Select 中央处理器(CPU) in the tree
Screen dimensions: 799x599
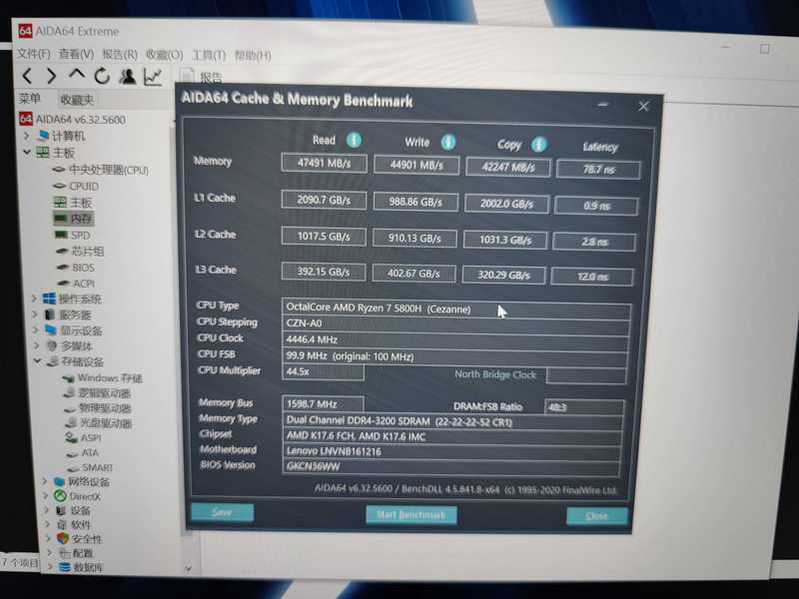109,170
